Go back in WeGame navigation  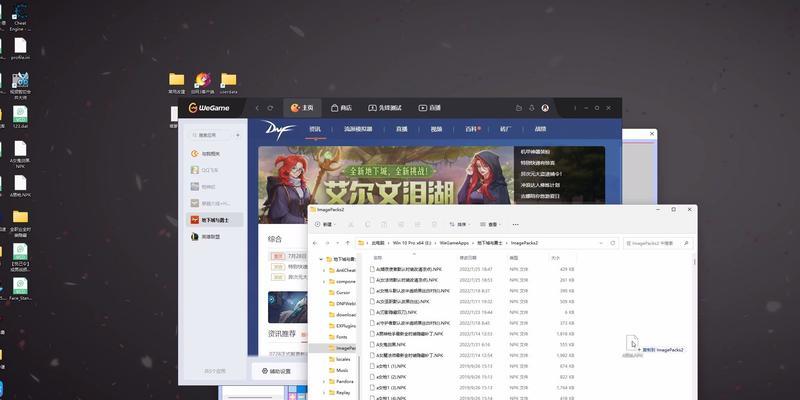[257, 108]
